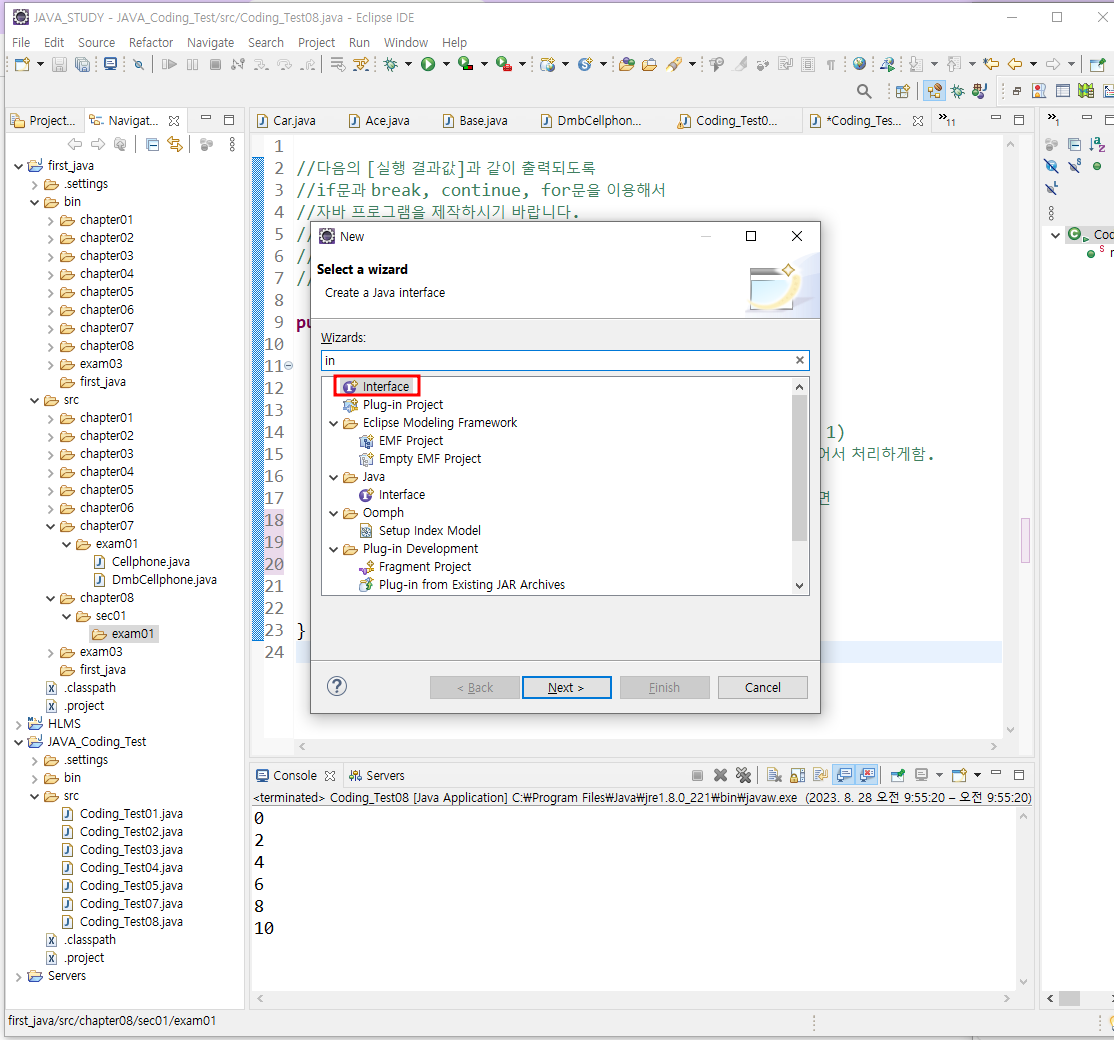This screenshot has height=1040, width=1114.
Task: Click the Back navigation arrow in toolbar
Action: [x=1015, y=65]
